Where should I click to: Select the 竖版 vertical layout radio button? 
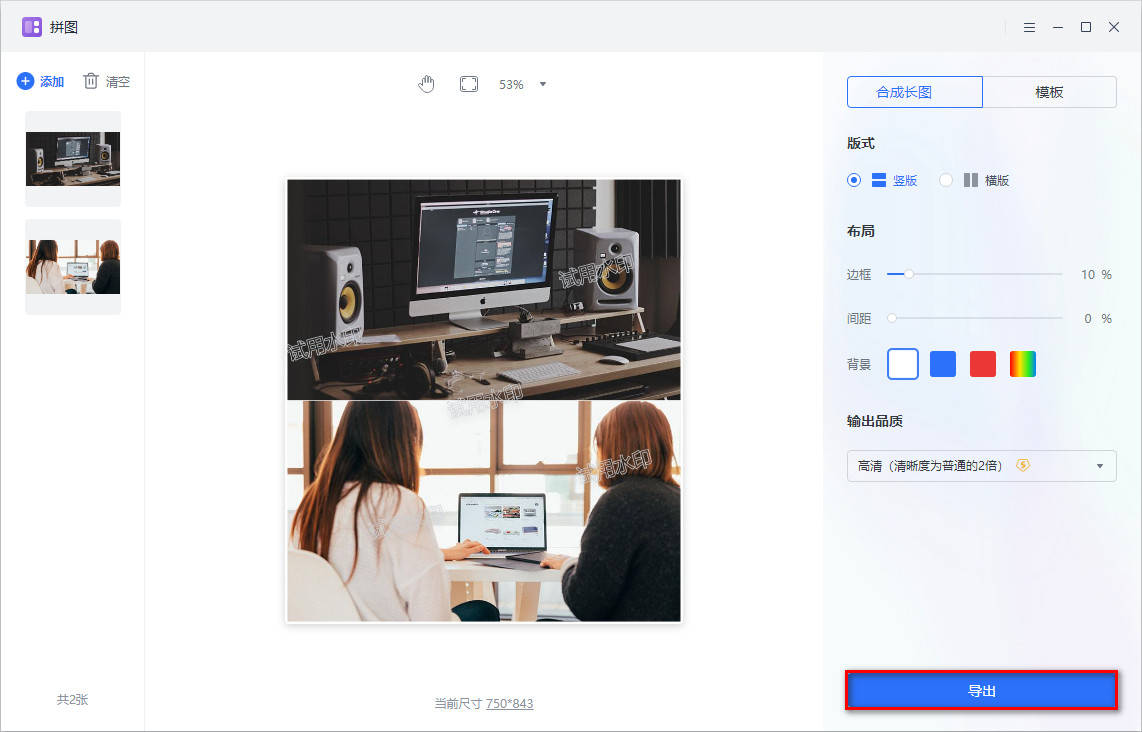(x=854, y=180)
